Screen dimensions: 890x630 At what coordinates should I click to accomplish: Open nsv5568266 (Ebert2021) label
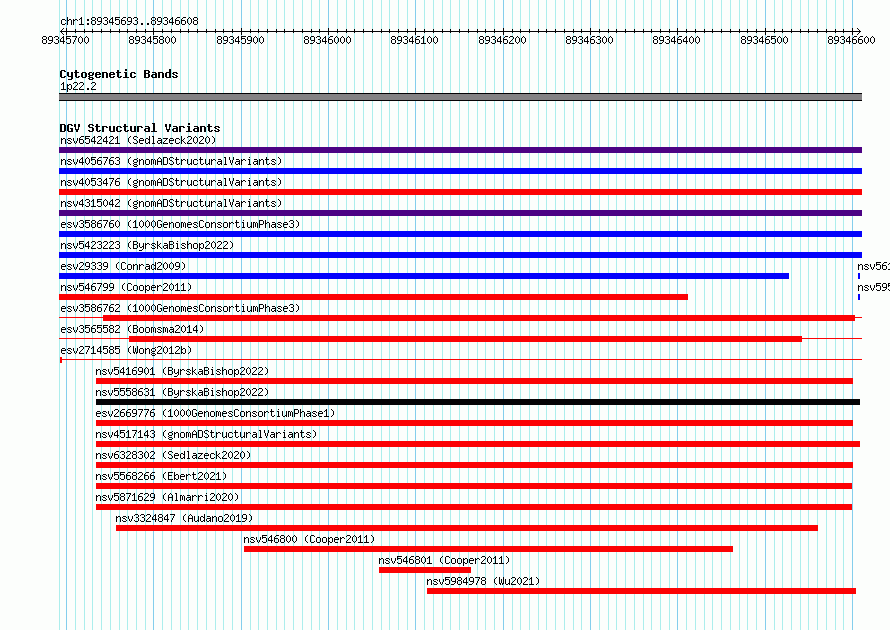(x=161, y=476)
